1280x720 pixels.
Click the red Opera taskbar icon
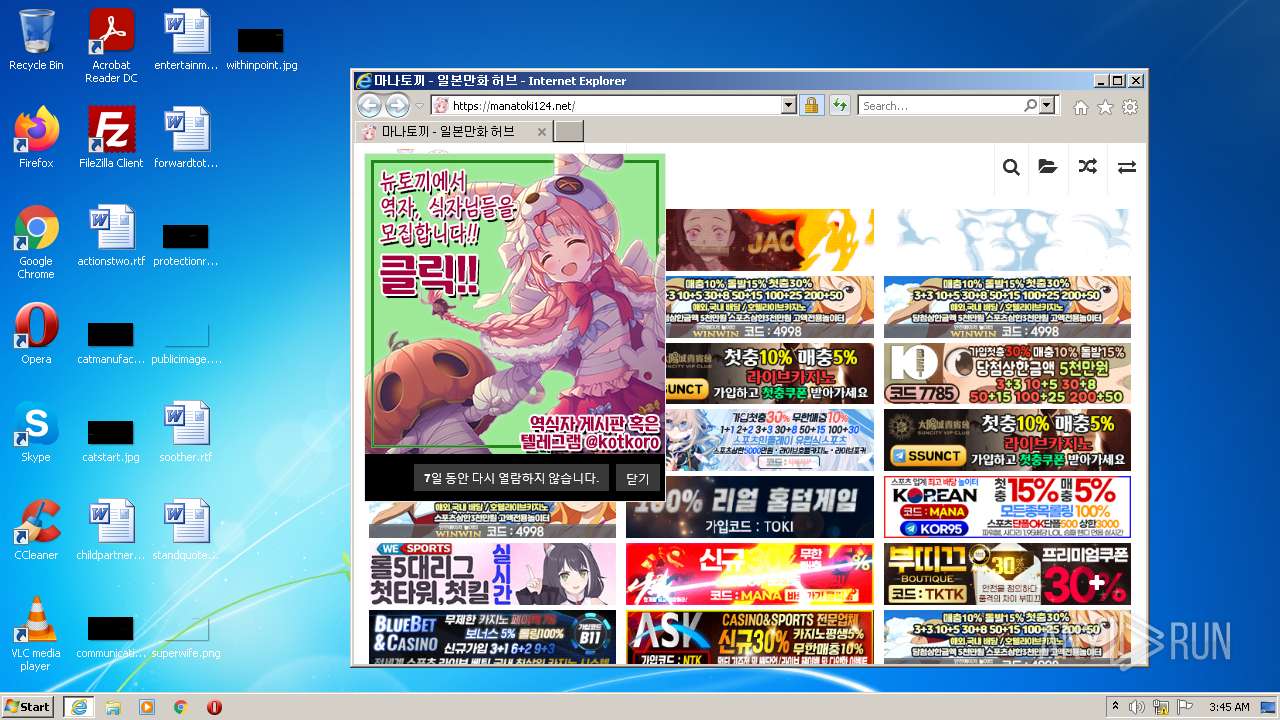coord(214,707)
